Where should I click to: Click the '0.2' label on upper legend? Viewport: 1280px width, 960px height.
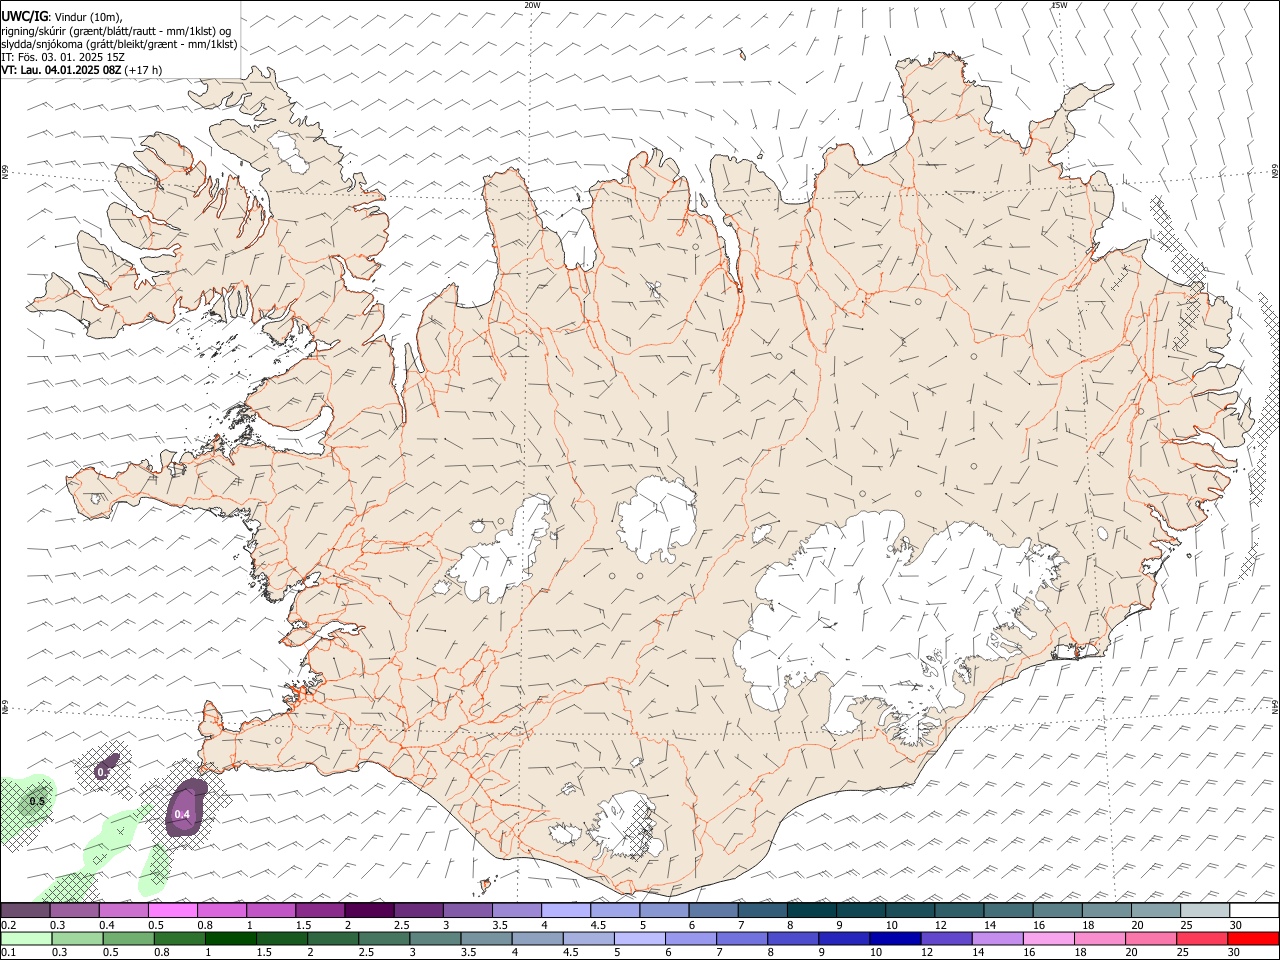(x=8, y=925)
